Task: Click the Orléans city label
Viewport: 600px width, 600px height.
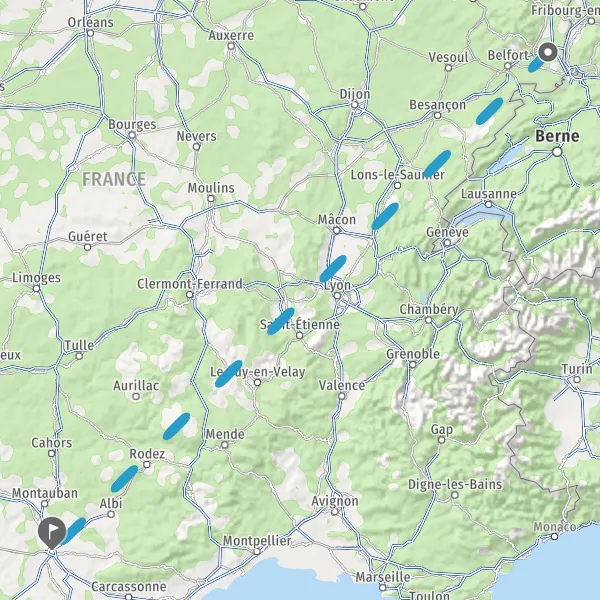Action: [91, 23]
